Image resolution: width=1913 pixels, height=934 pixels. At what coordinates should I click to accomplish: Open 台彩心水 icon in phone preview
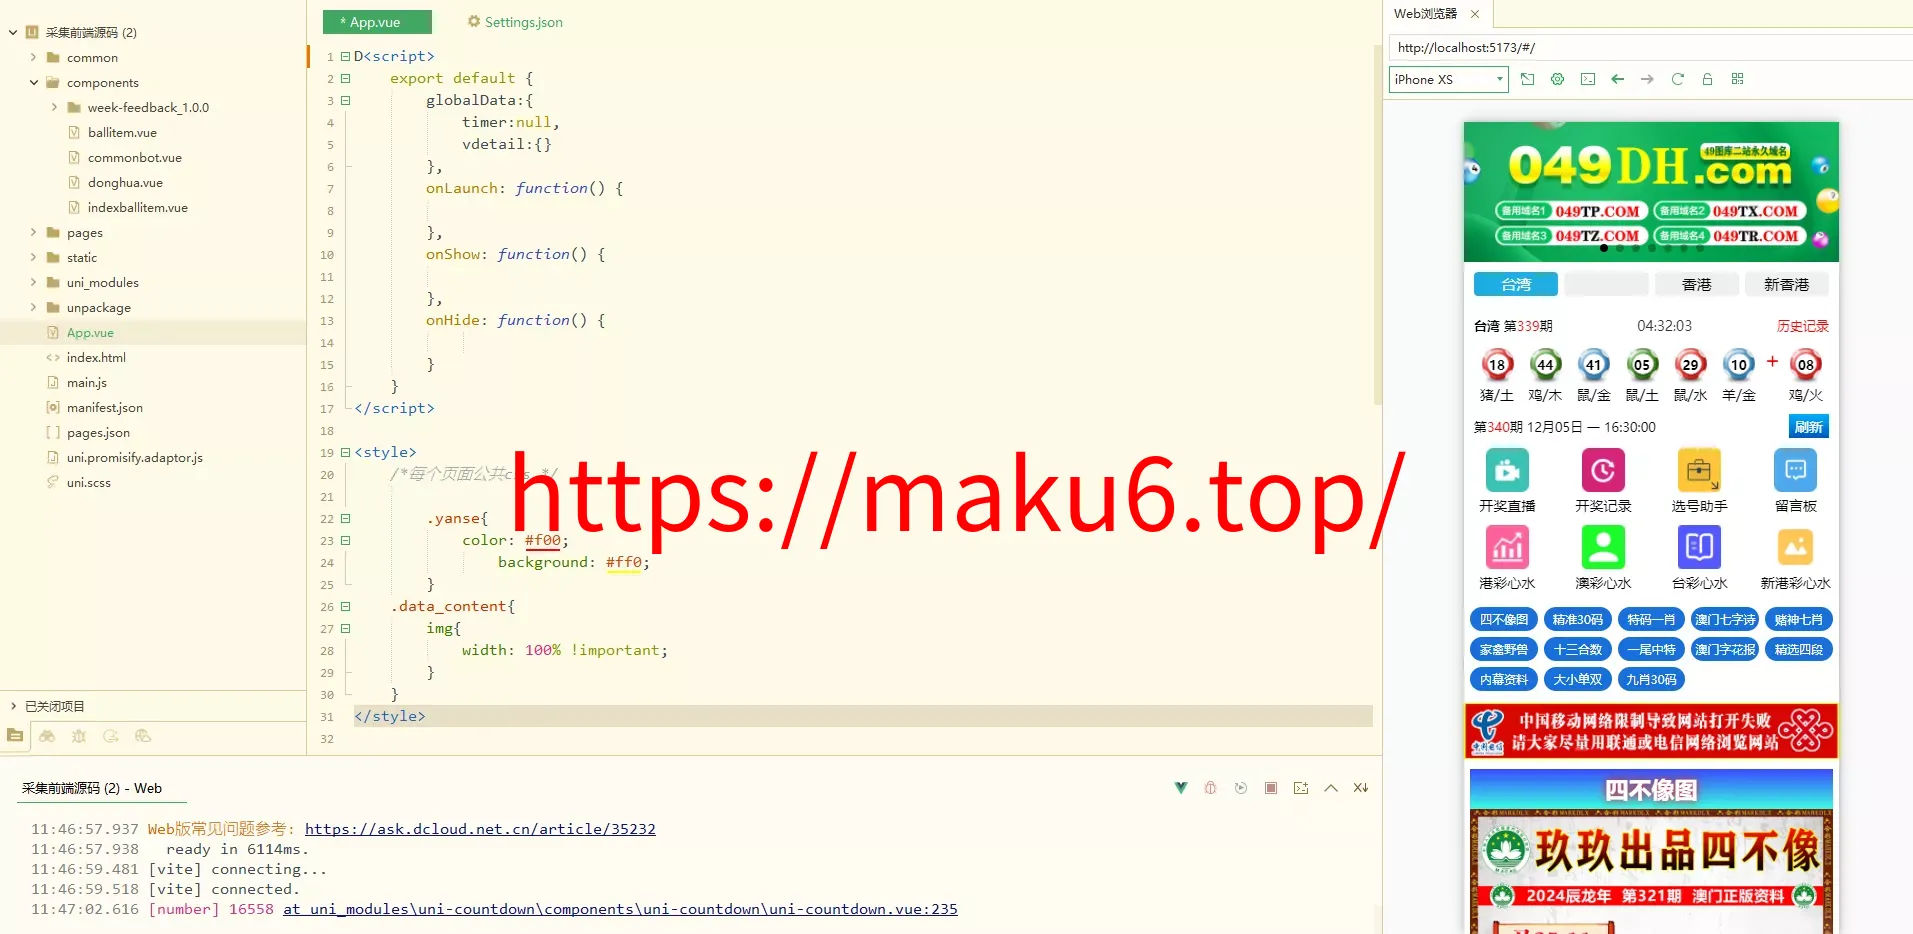click(x=1699, y=547)
